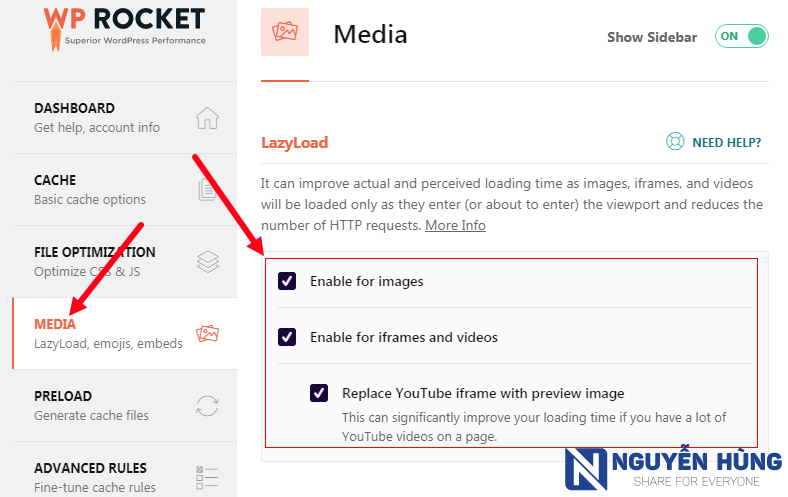Click the Show Sidebar label
Viewport: 788px width, 497px height.
652,37
